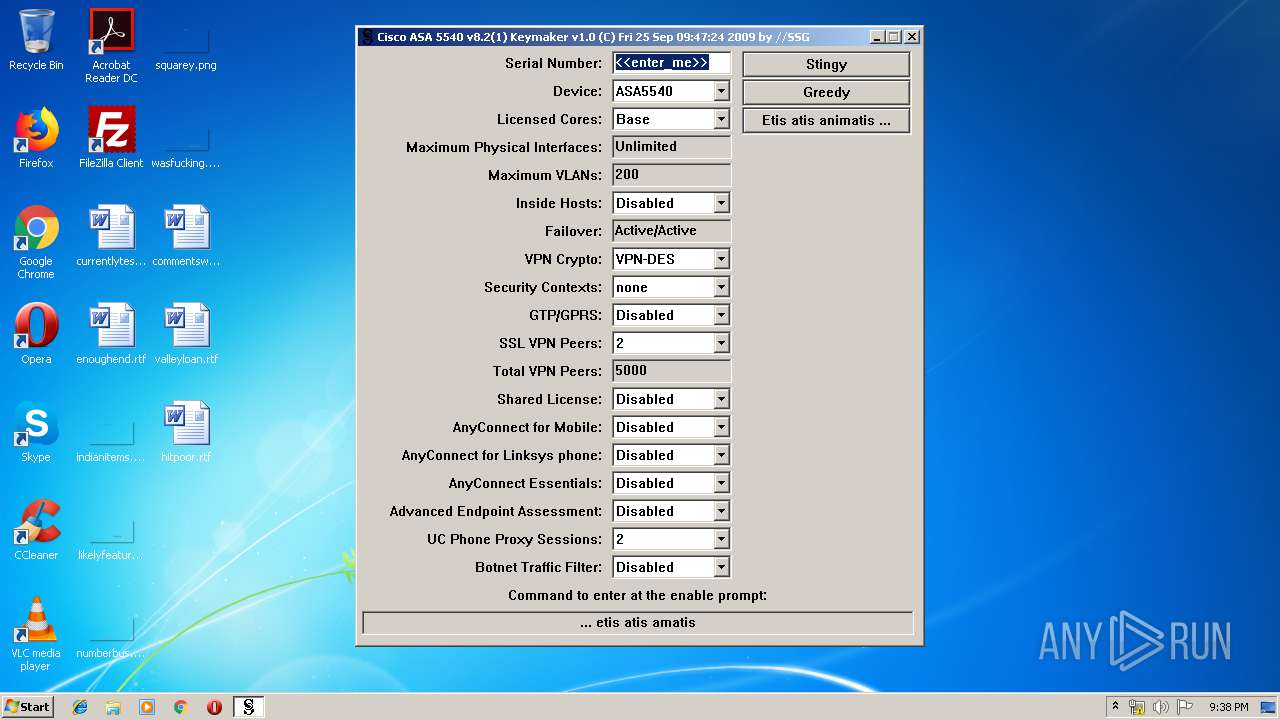Click the Serial Number input field

point(671,63)
